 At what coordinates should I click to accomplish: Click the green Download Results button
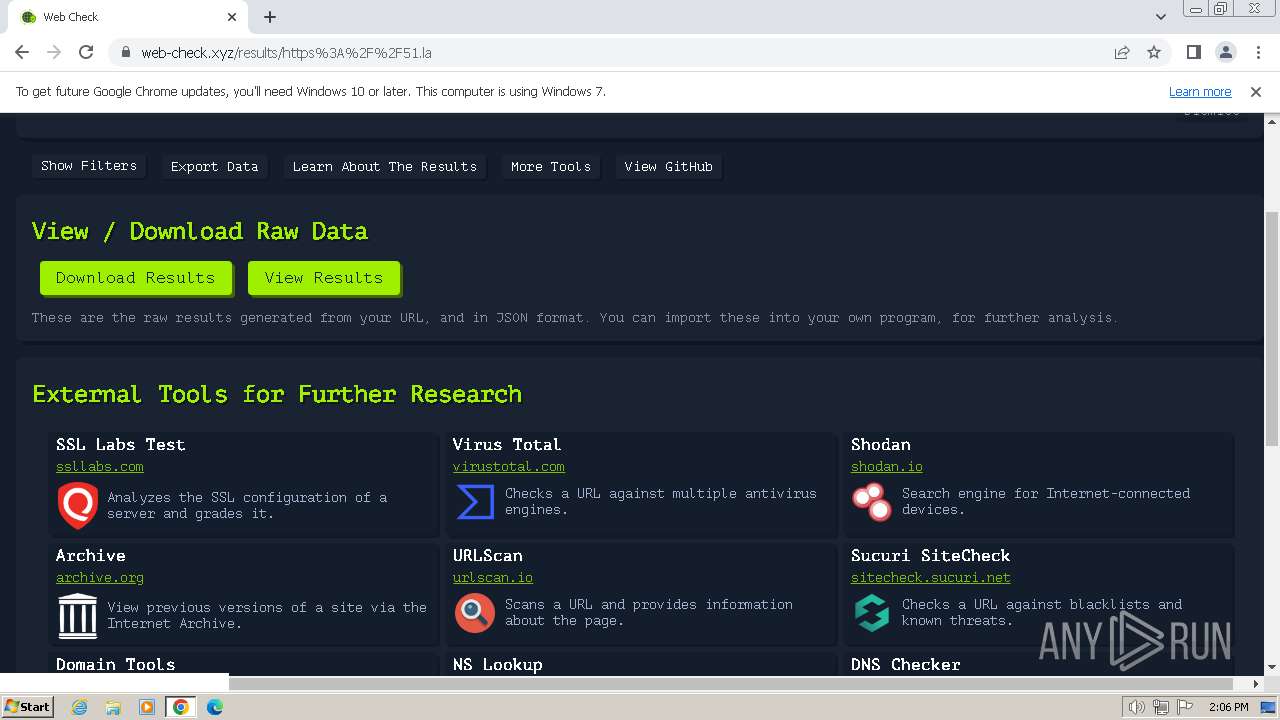point(136,278)
